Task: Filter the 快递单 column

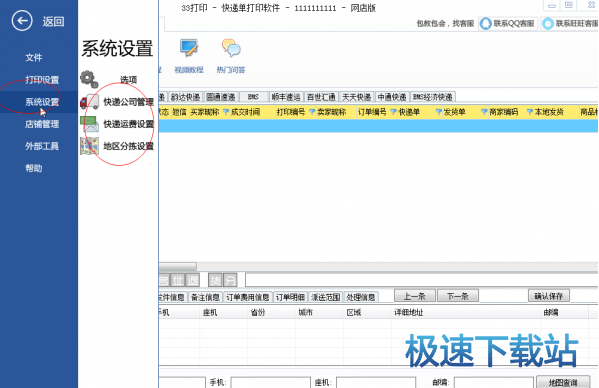Action: click(x=439, y=112)
